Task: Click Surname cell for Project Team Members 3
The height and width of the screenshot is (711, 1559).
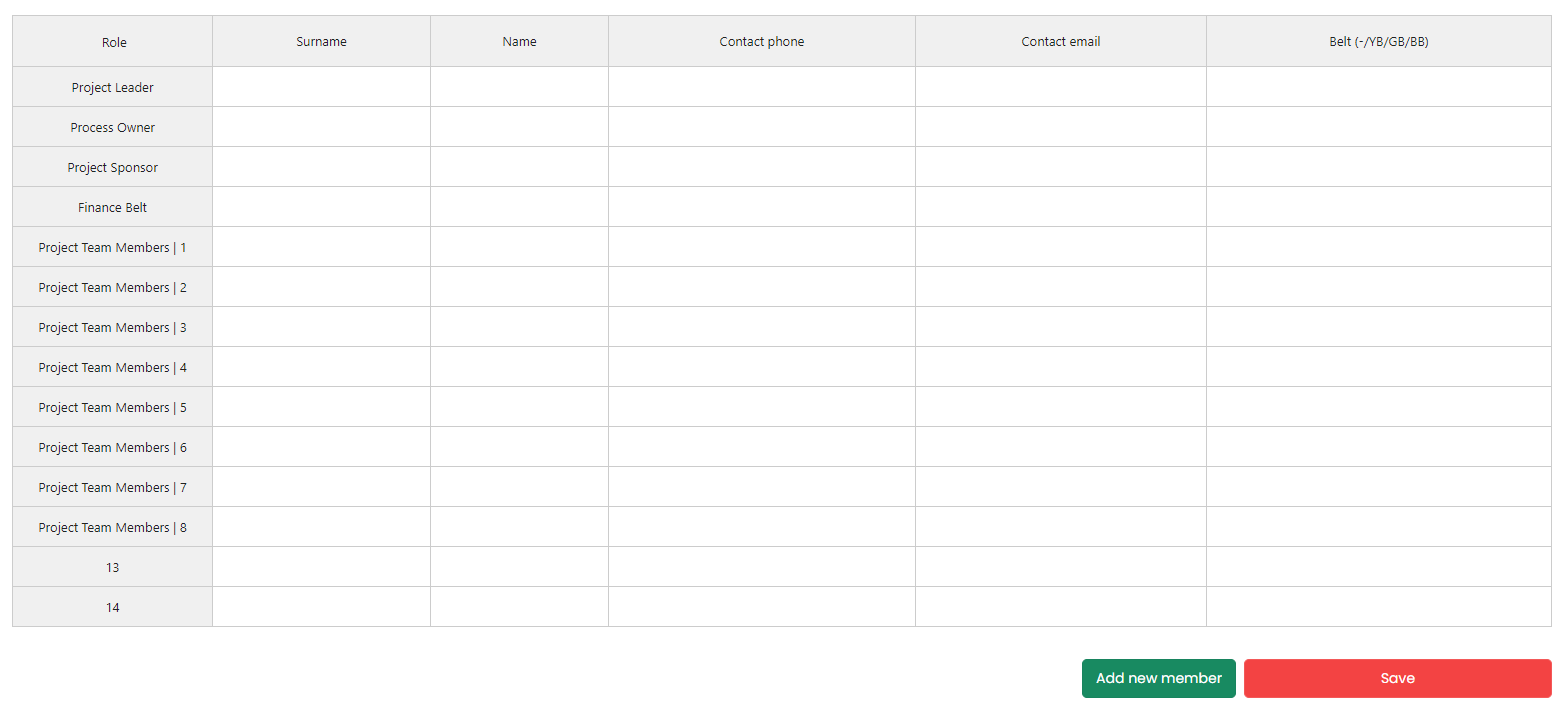Action: pyautogui.click(x=321, y=327)
